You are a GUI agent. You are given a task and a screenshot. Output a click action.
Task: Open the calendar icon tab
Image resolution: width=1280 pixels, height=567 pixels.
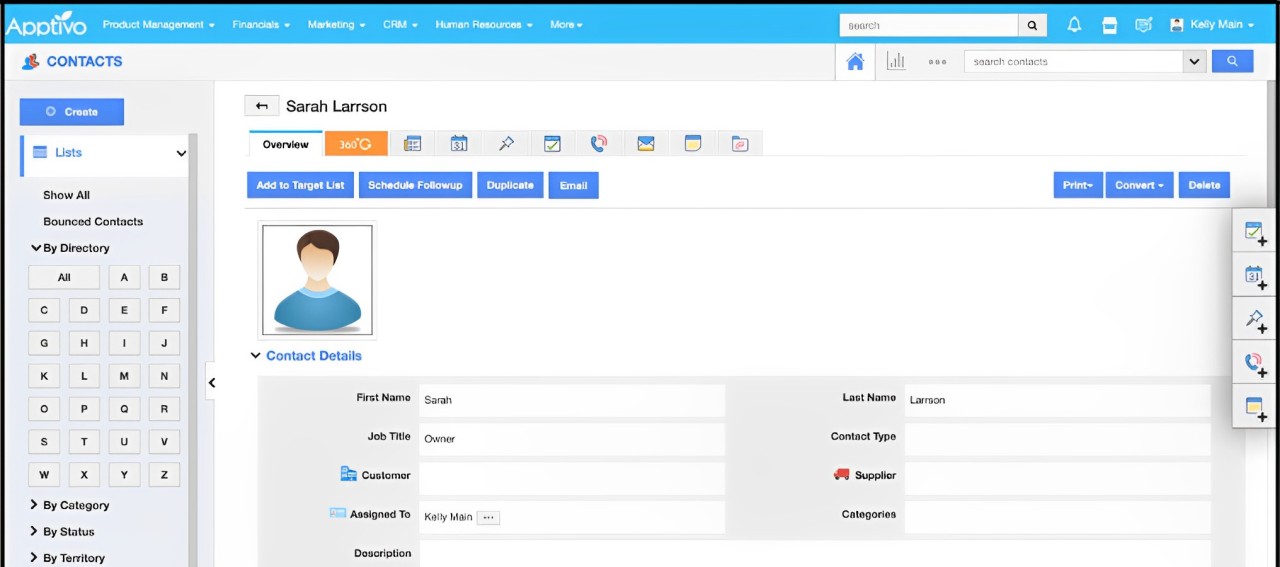coord(459,144)
